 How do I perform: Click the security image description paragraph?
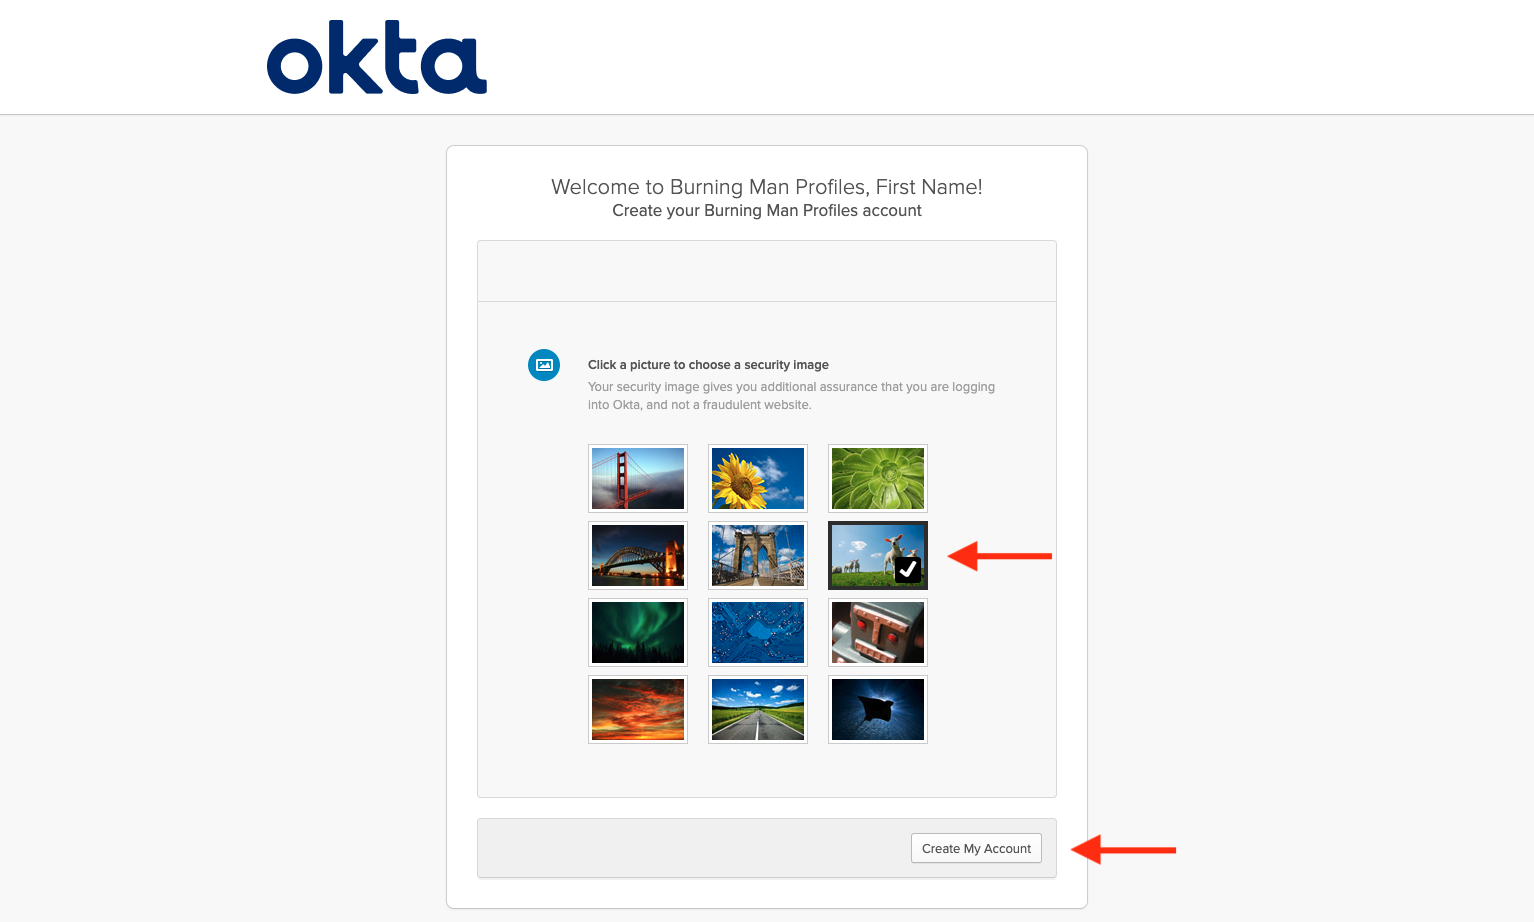tap(791, 396)
